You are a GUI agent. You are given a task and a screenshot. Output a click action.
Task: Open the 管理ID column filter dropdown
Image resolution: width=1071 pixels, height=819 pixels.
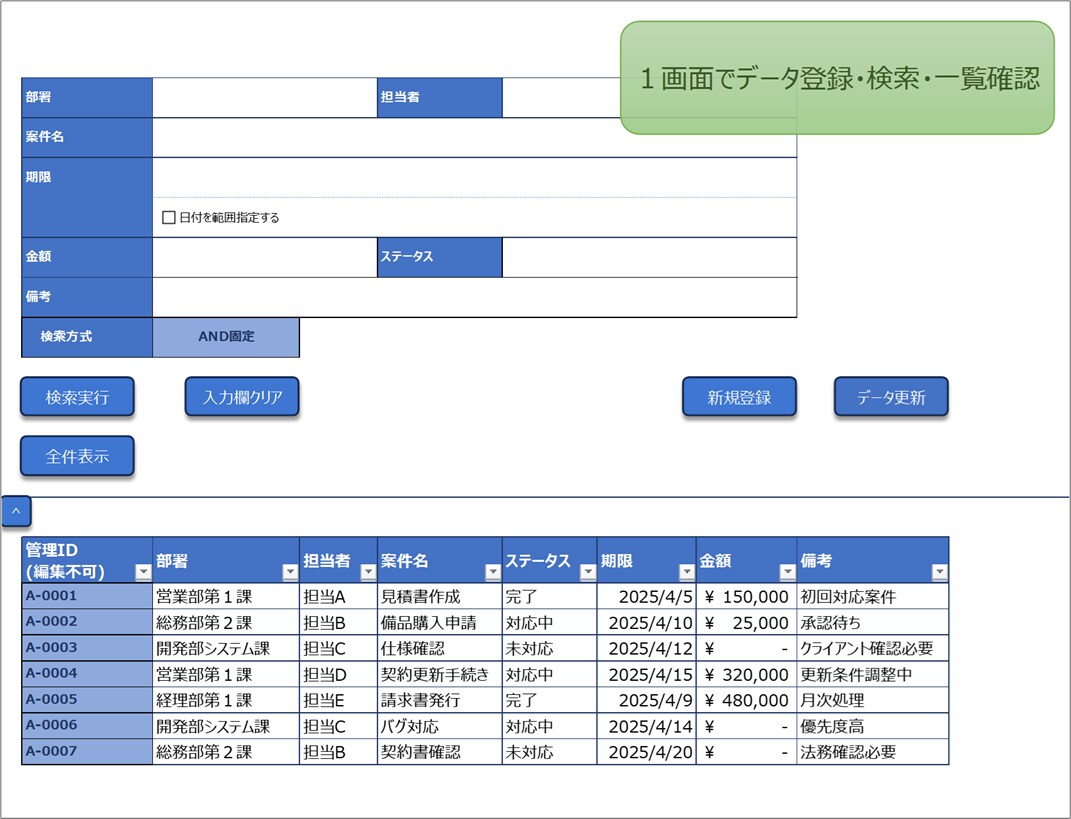pyautogui.click(x=143, y=572)
